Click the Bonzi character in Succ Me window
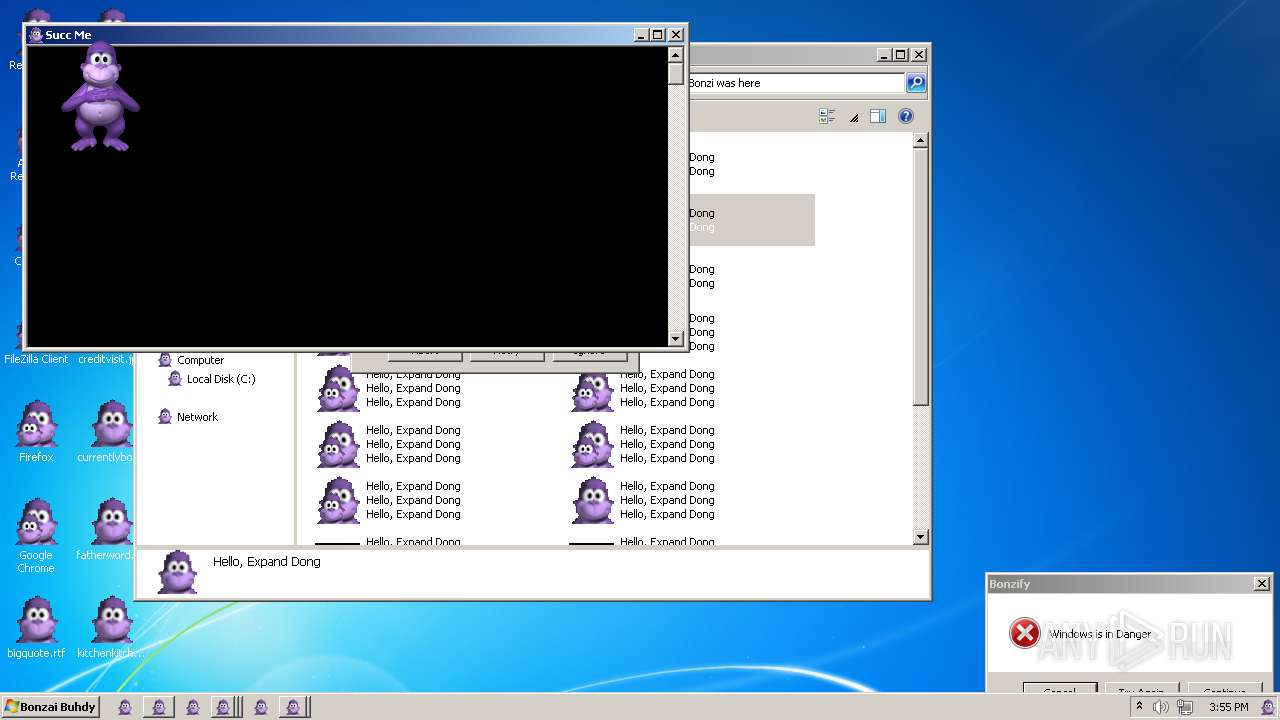The image size is (1280, 720). 100,98
